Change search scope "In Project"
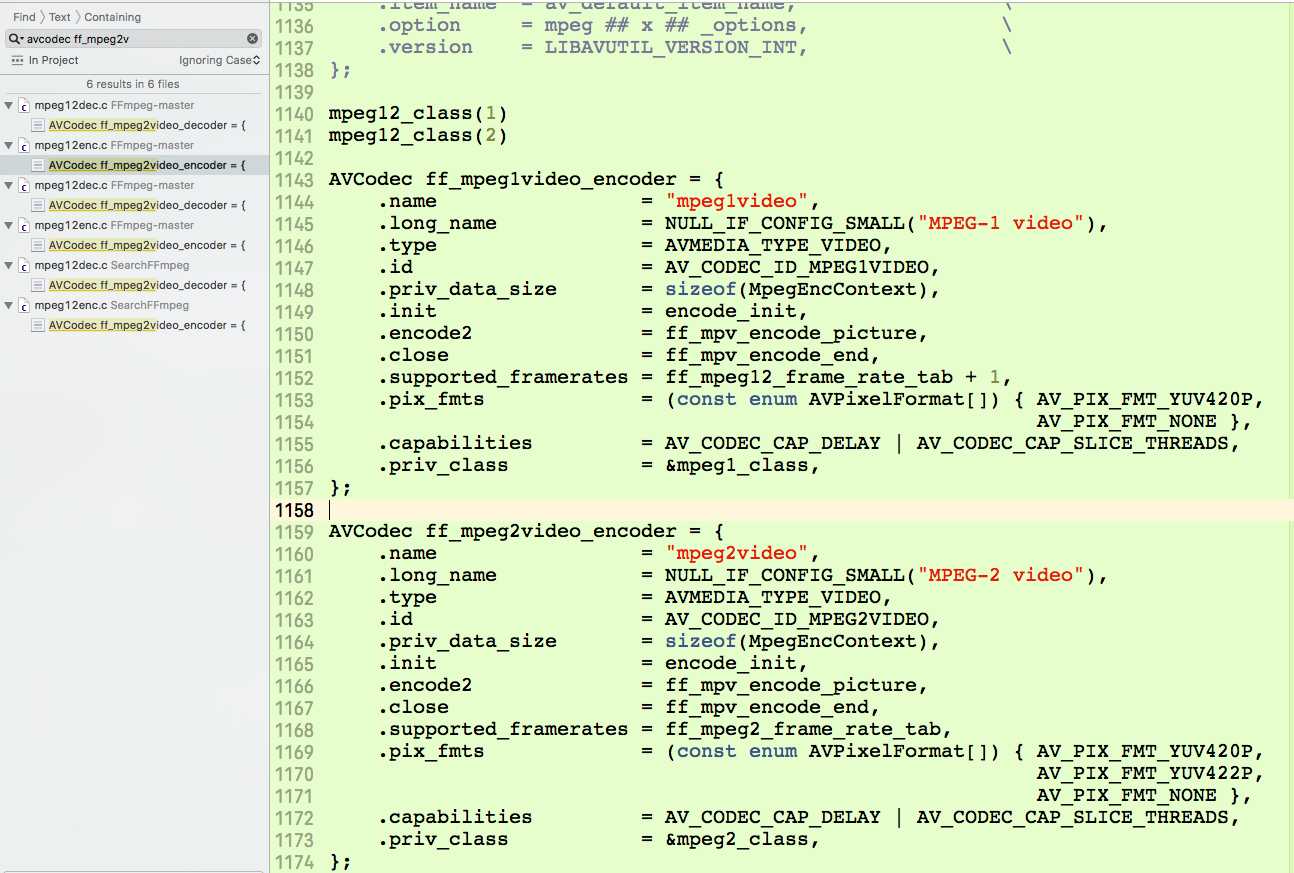This screenshot has width=1294, height=873. [53, 61]
